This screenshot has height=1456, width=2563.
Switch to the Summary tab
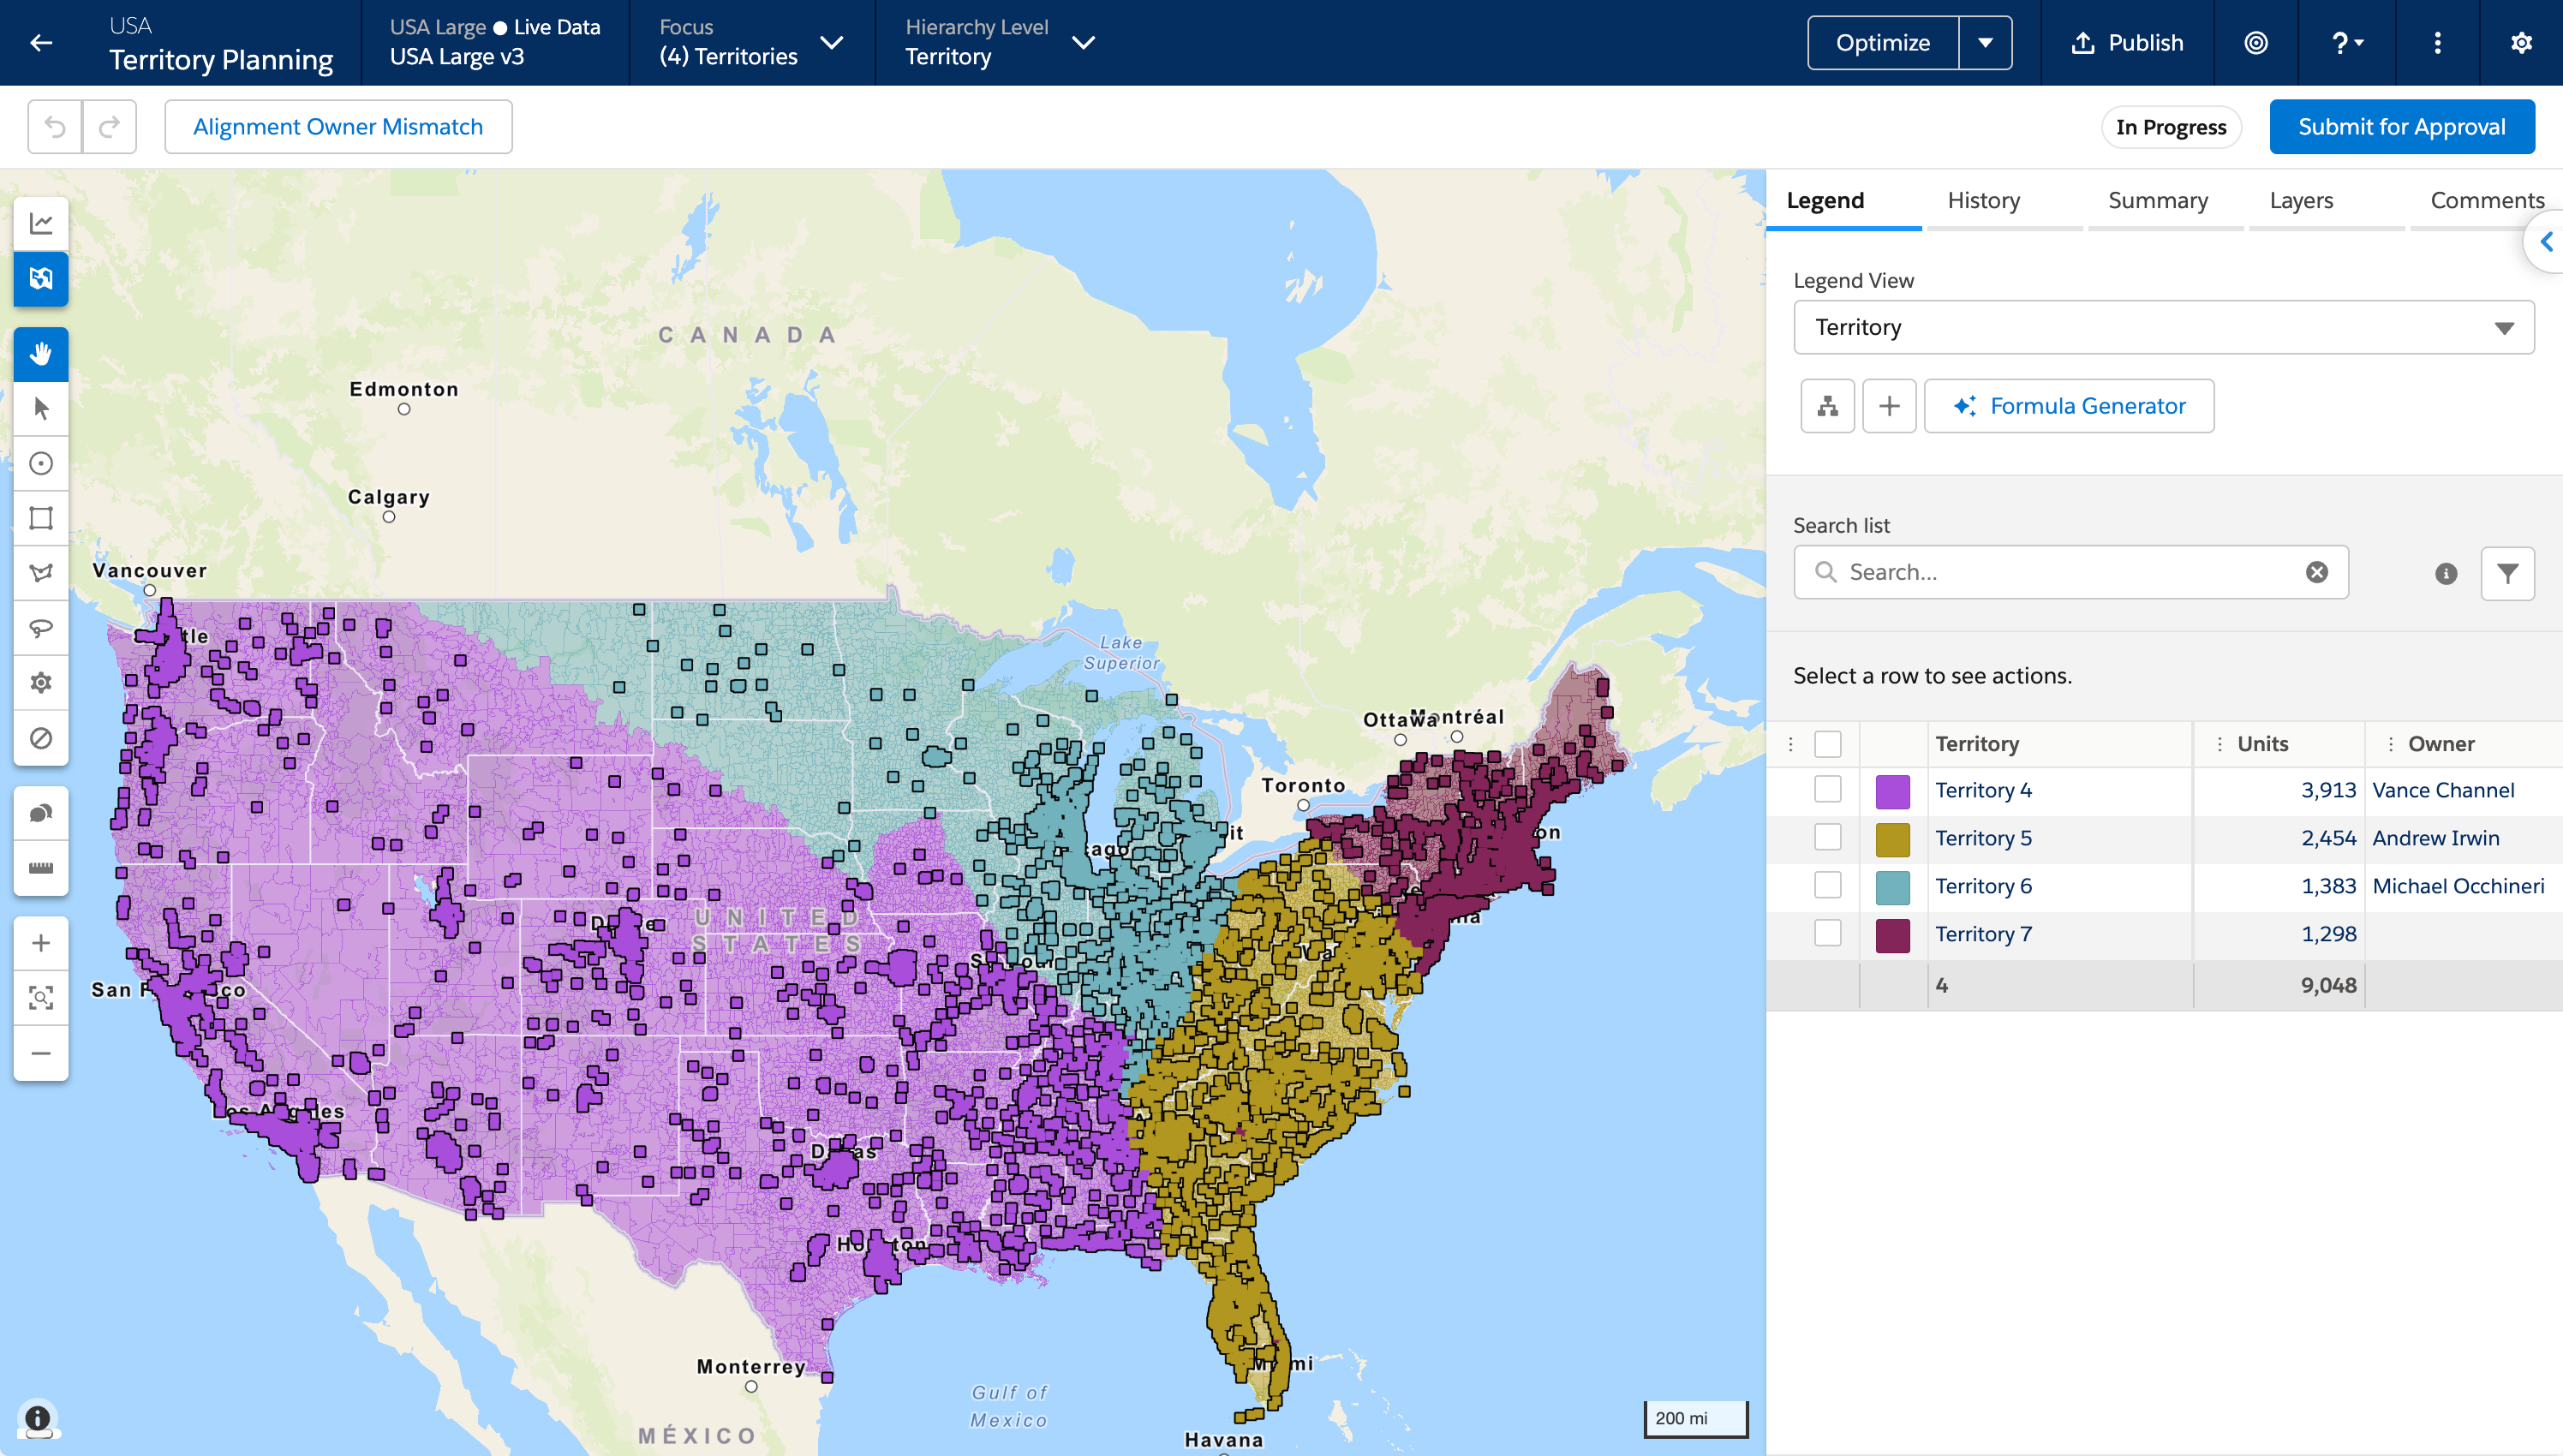point(2157,200)
